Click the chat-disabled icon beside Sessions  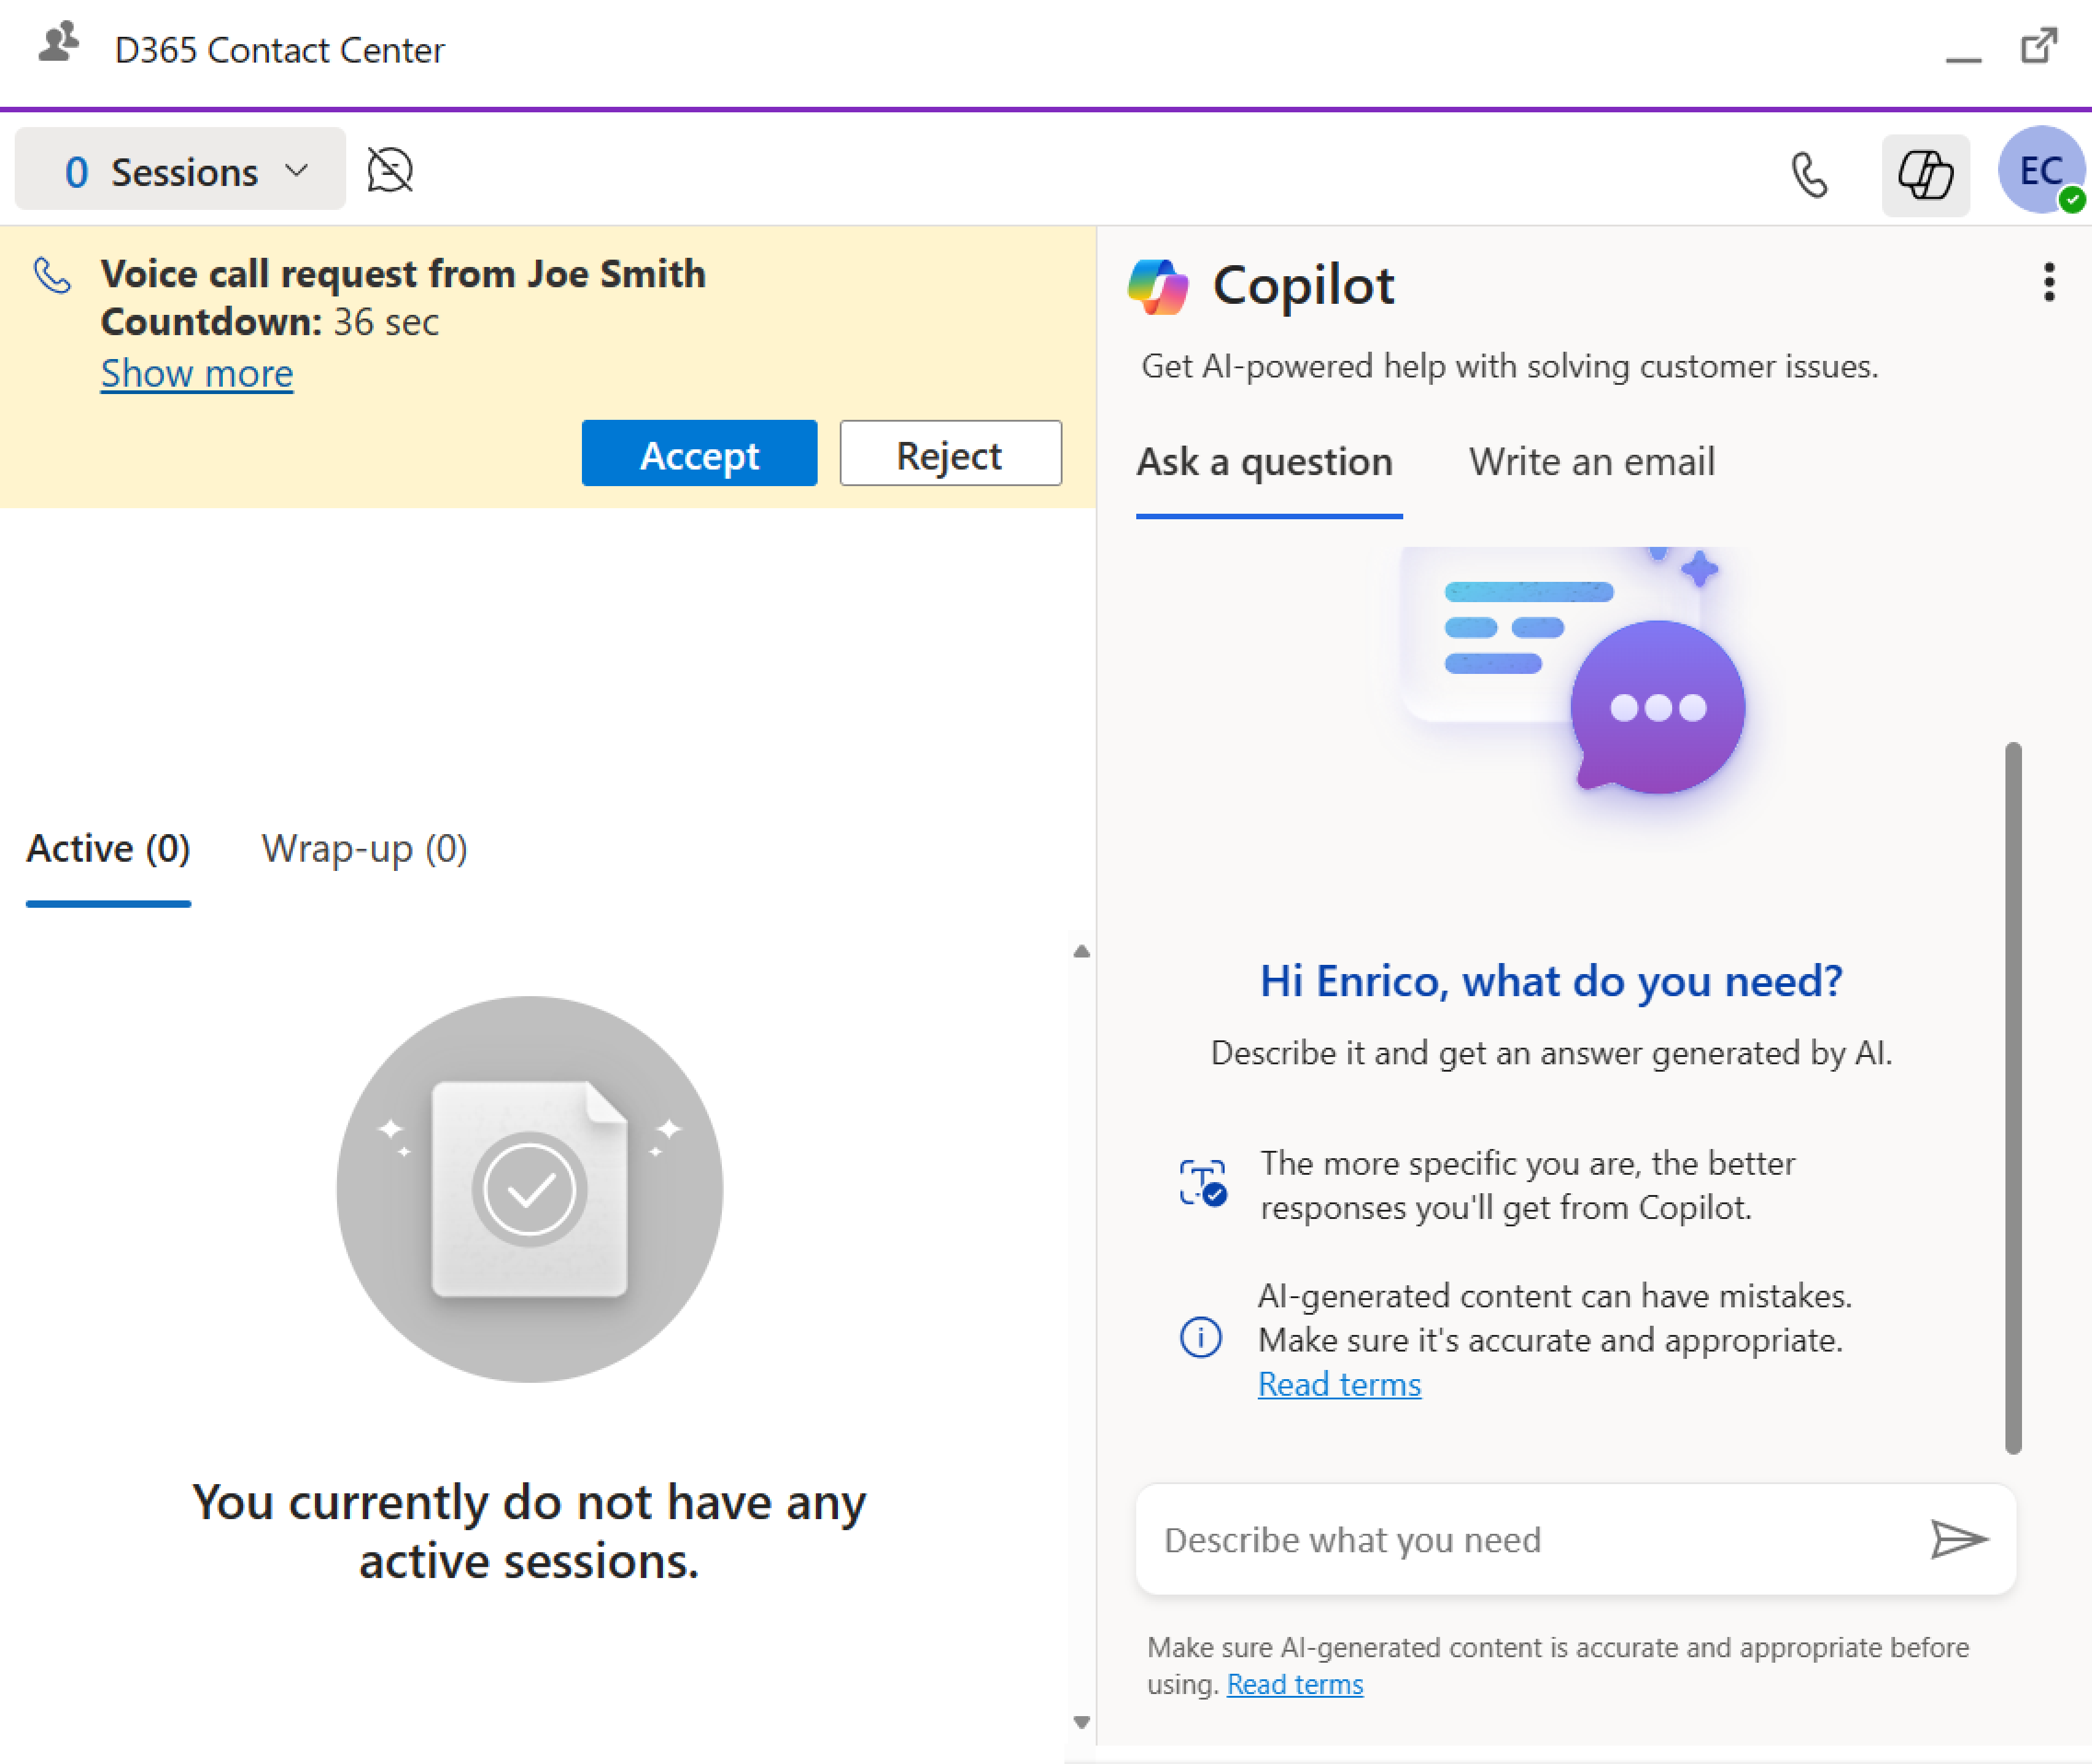[390, 170]
